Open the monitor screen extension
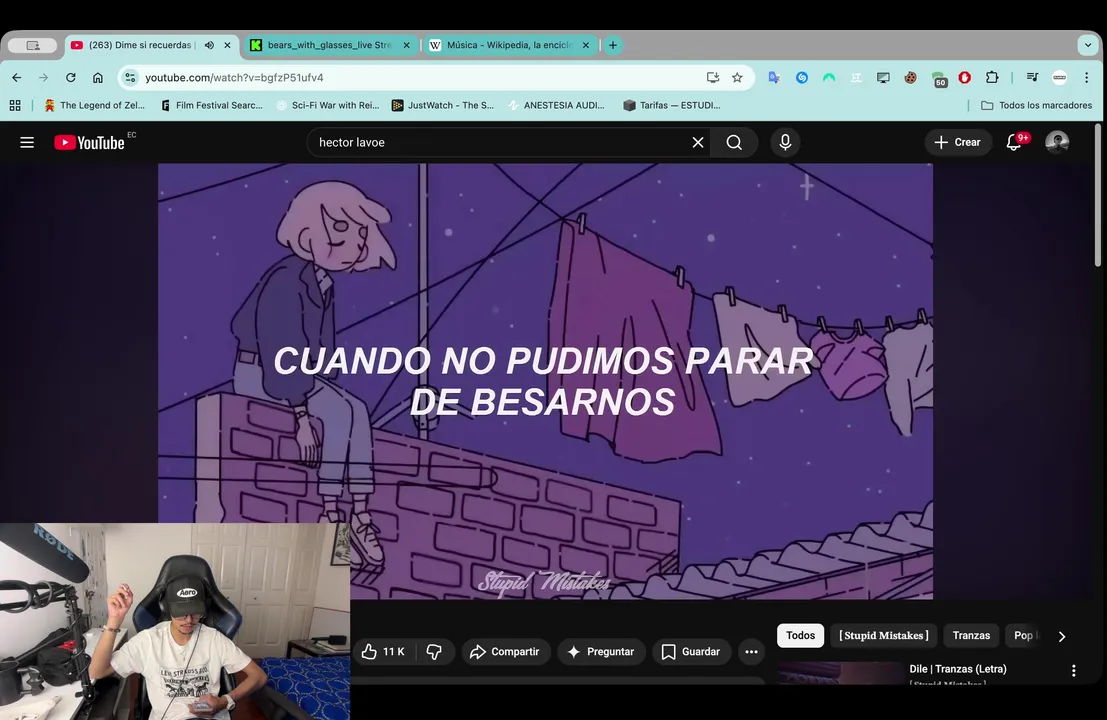The height and width of the screenshot is (720, 1107). coord(883,78)
